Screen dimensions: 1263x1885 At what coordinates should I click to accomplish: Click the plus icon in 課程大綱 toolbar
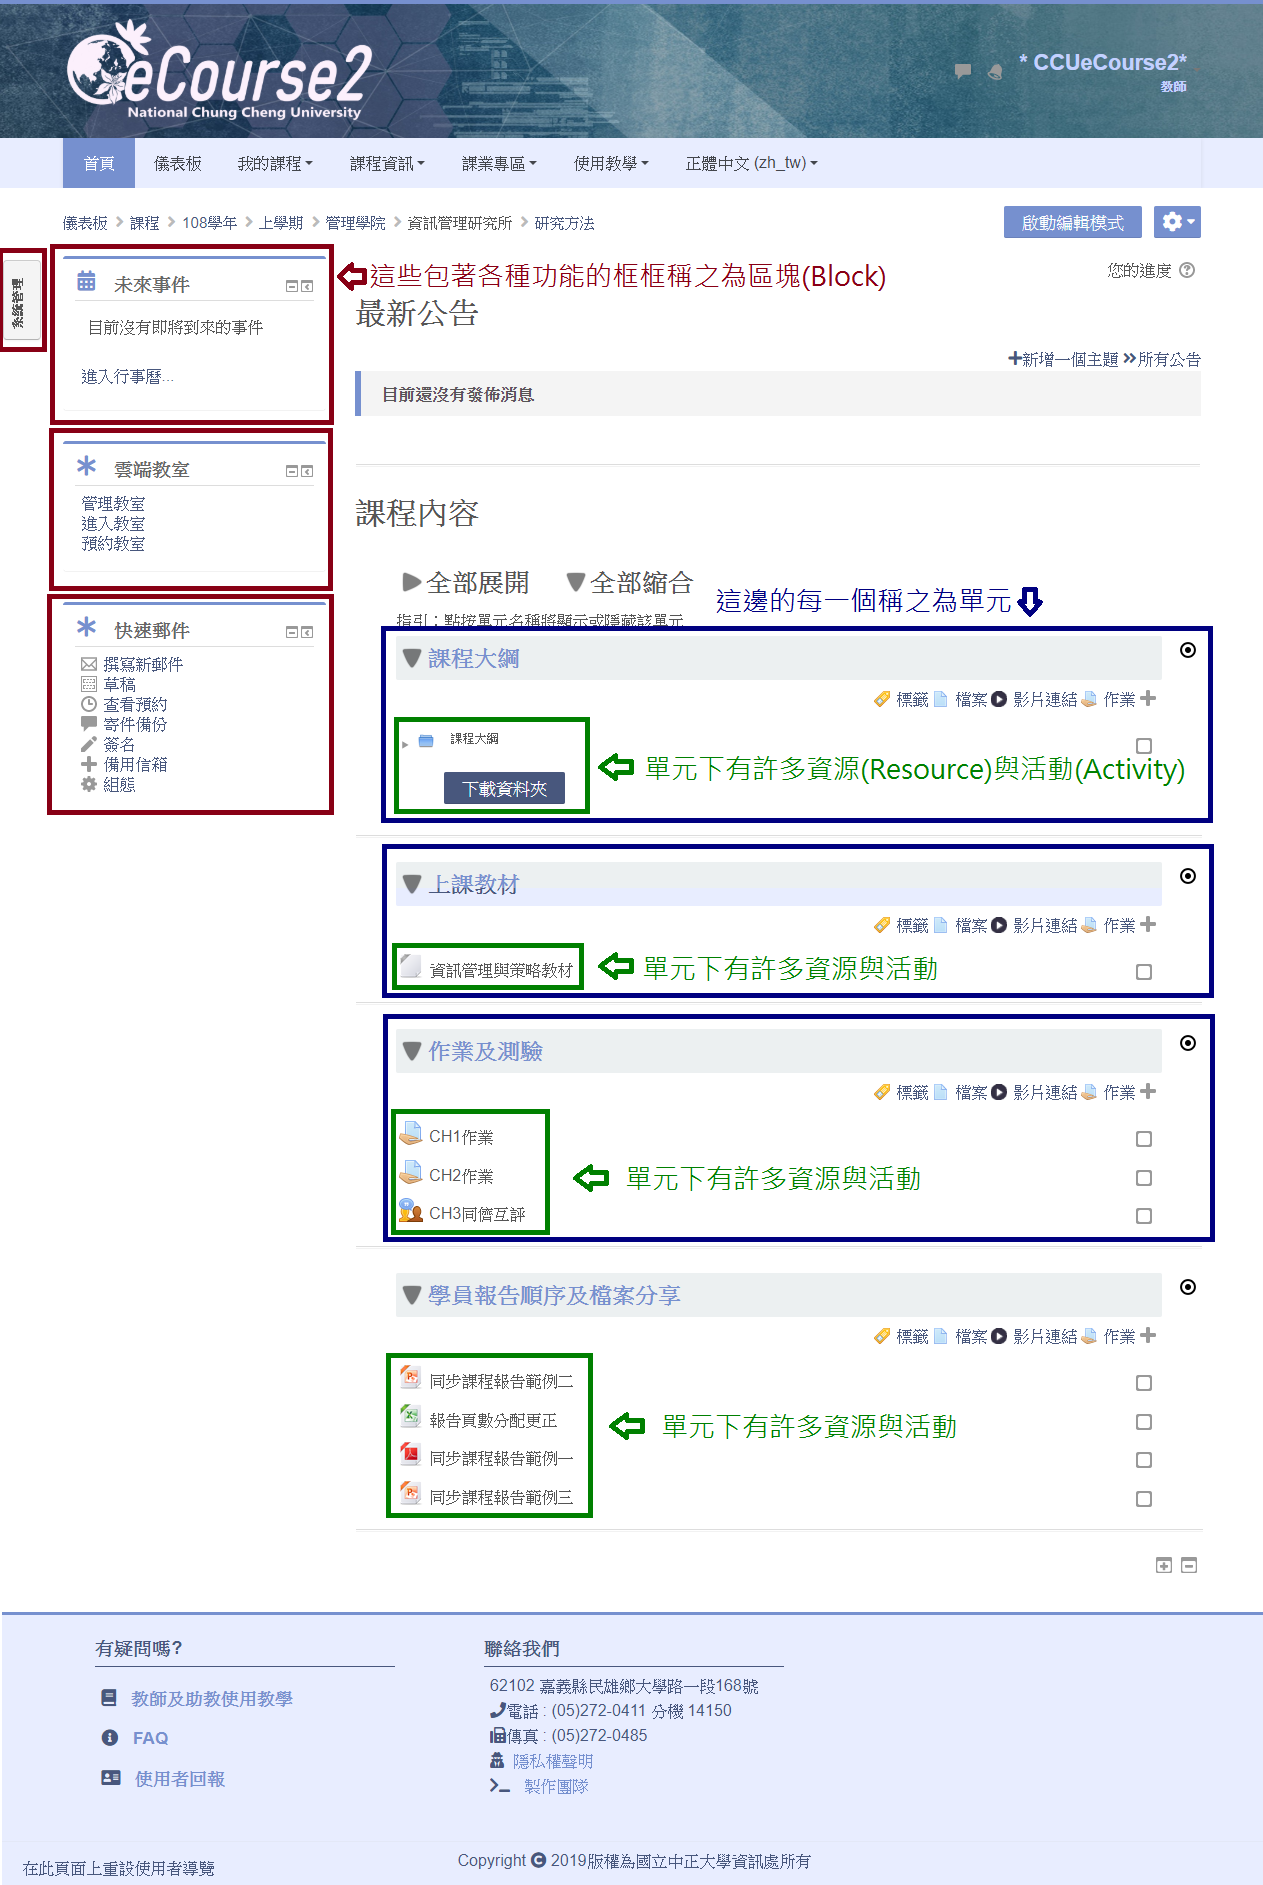1148,698
